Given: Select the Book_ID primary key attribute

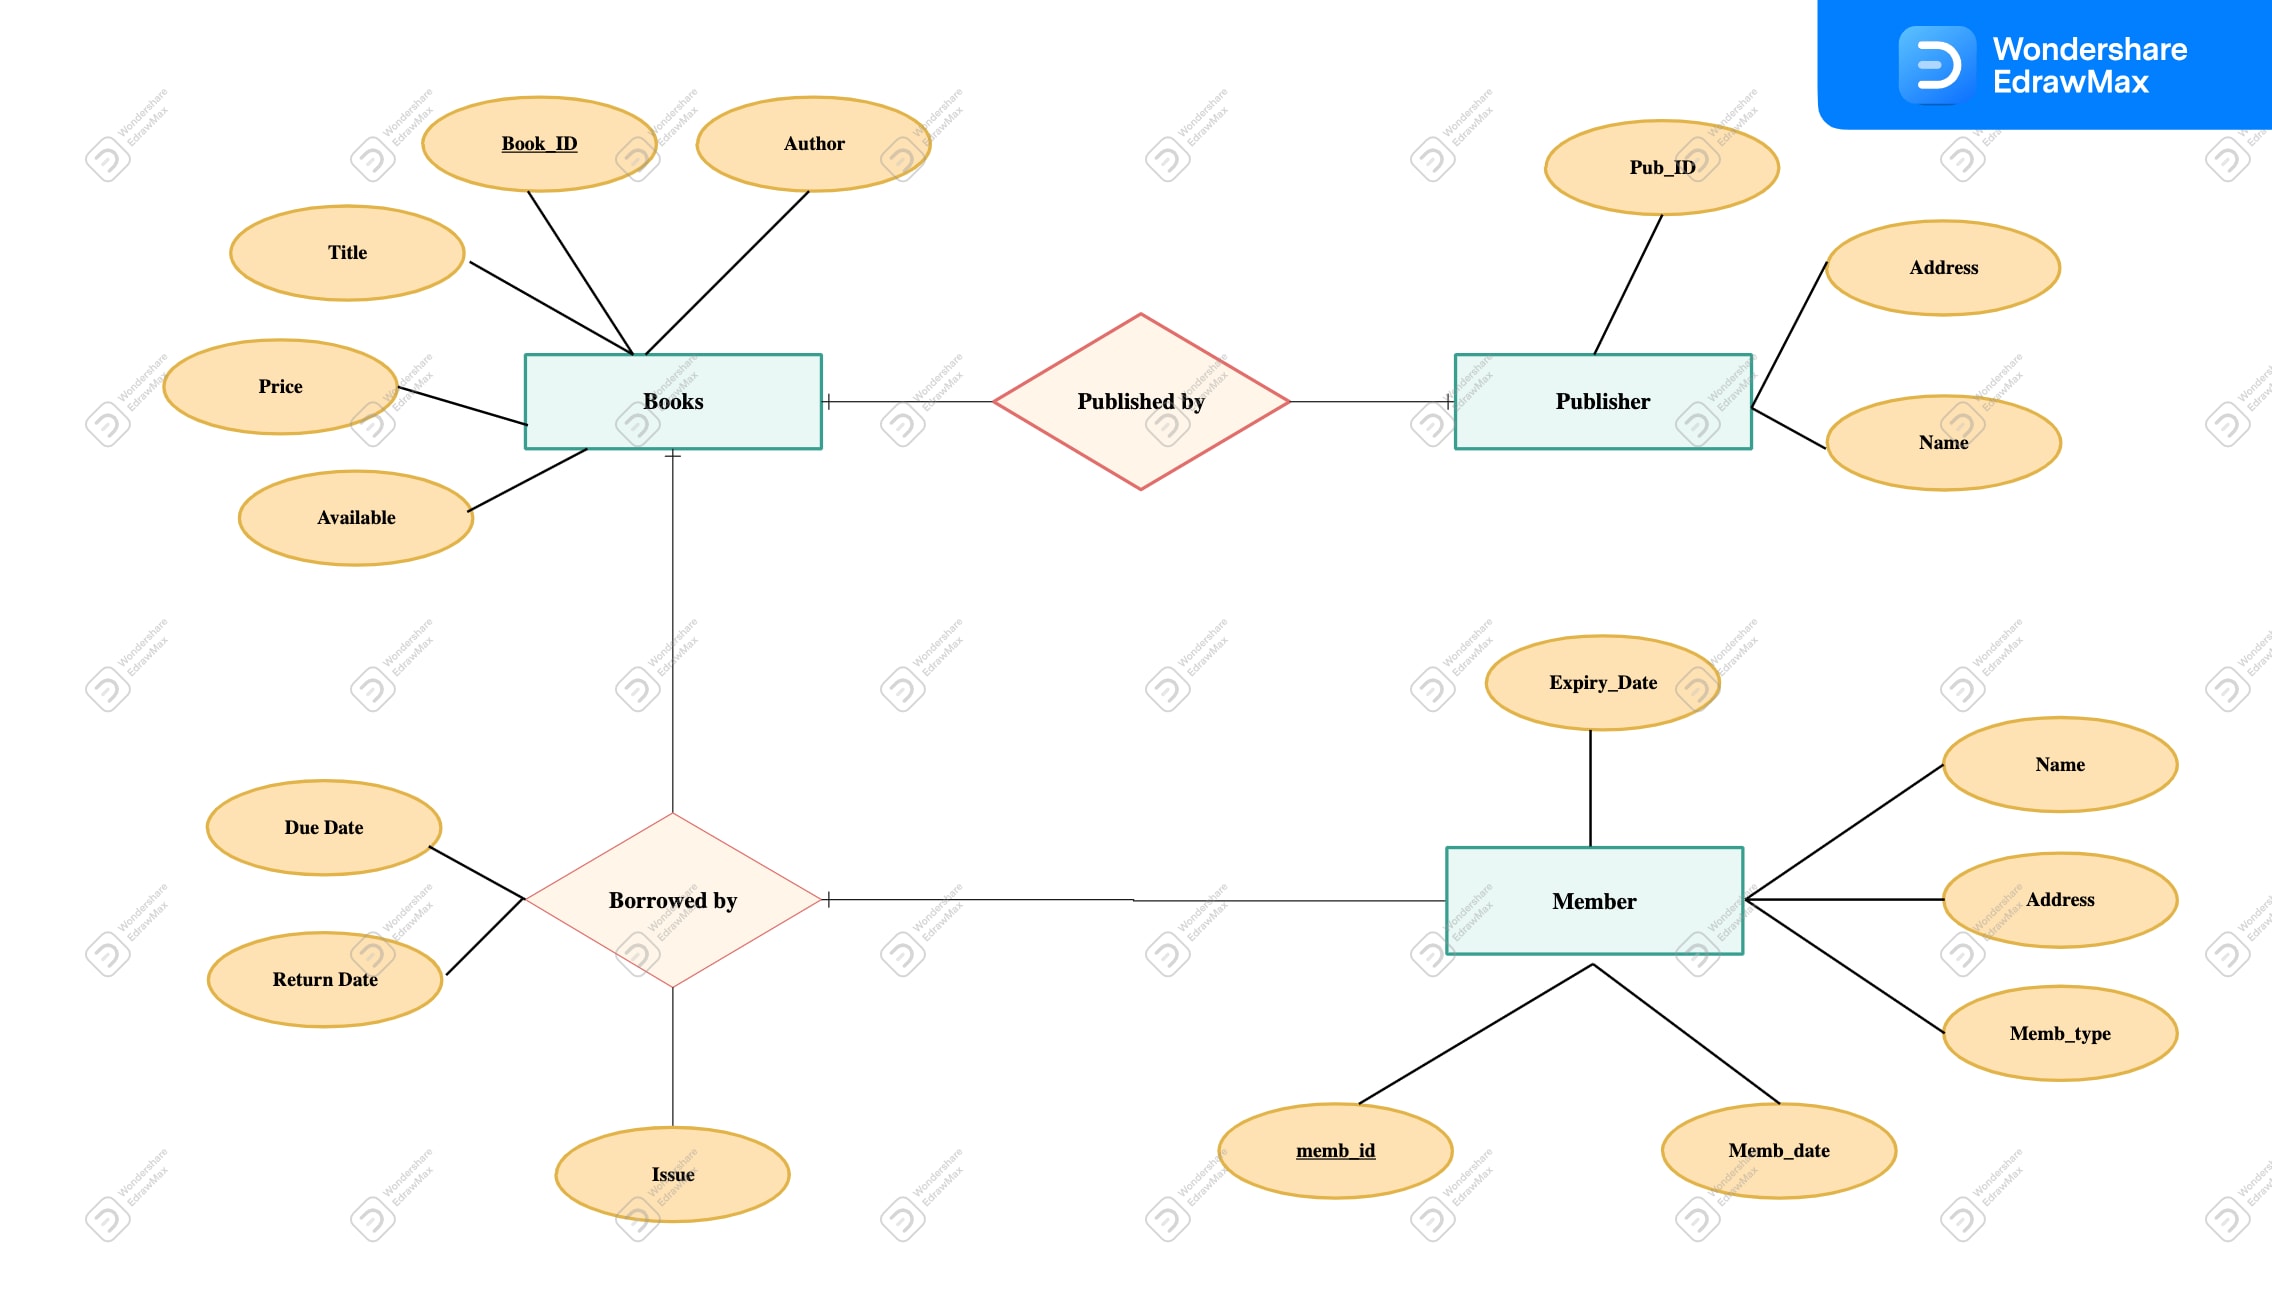Looking at the screenshot, I should (548, 143).
